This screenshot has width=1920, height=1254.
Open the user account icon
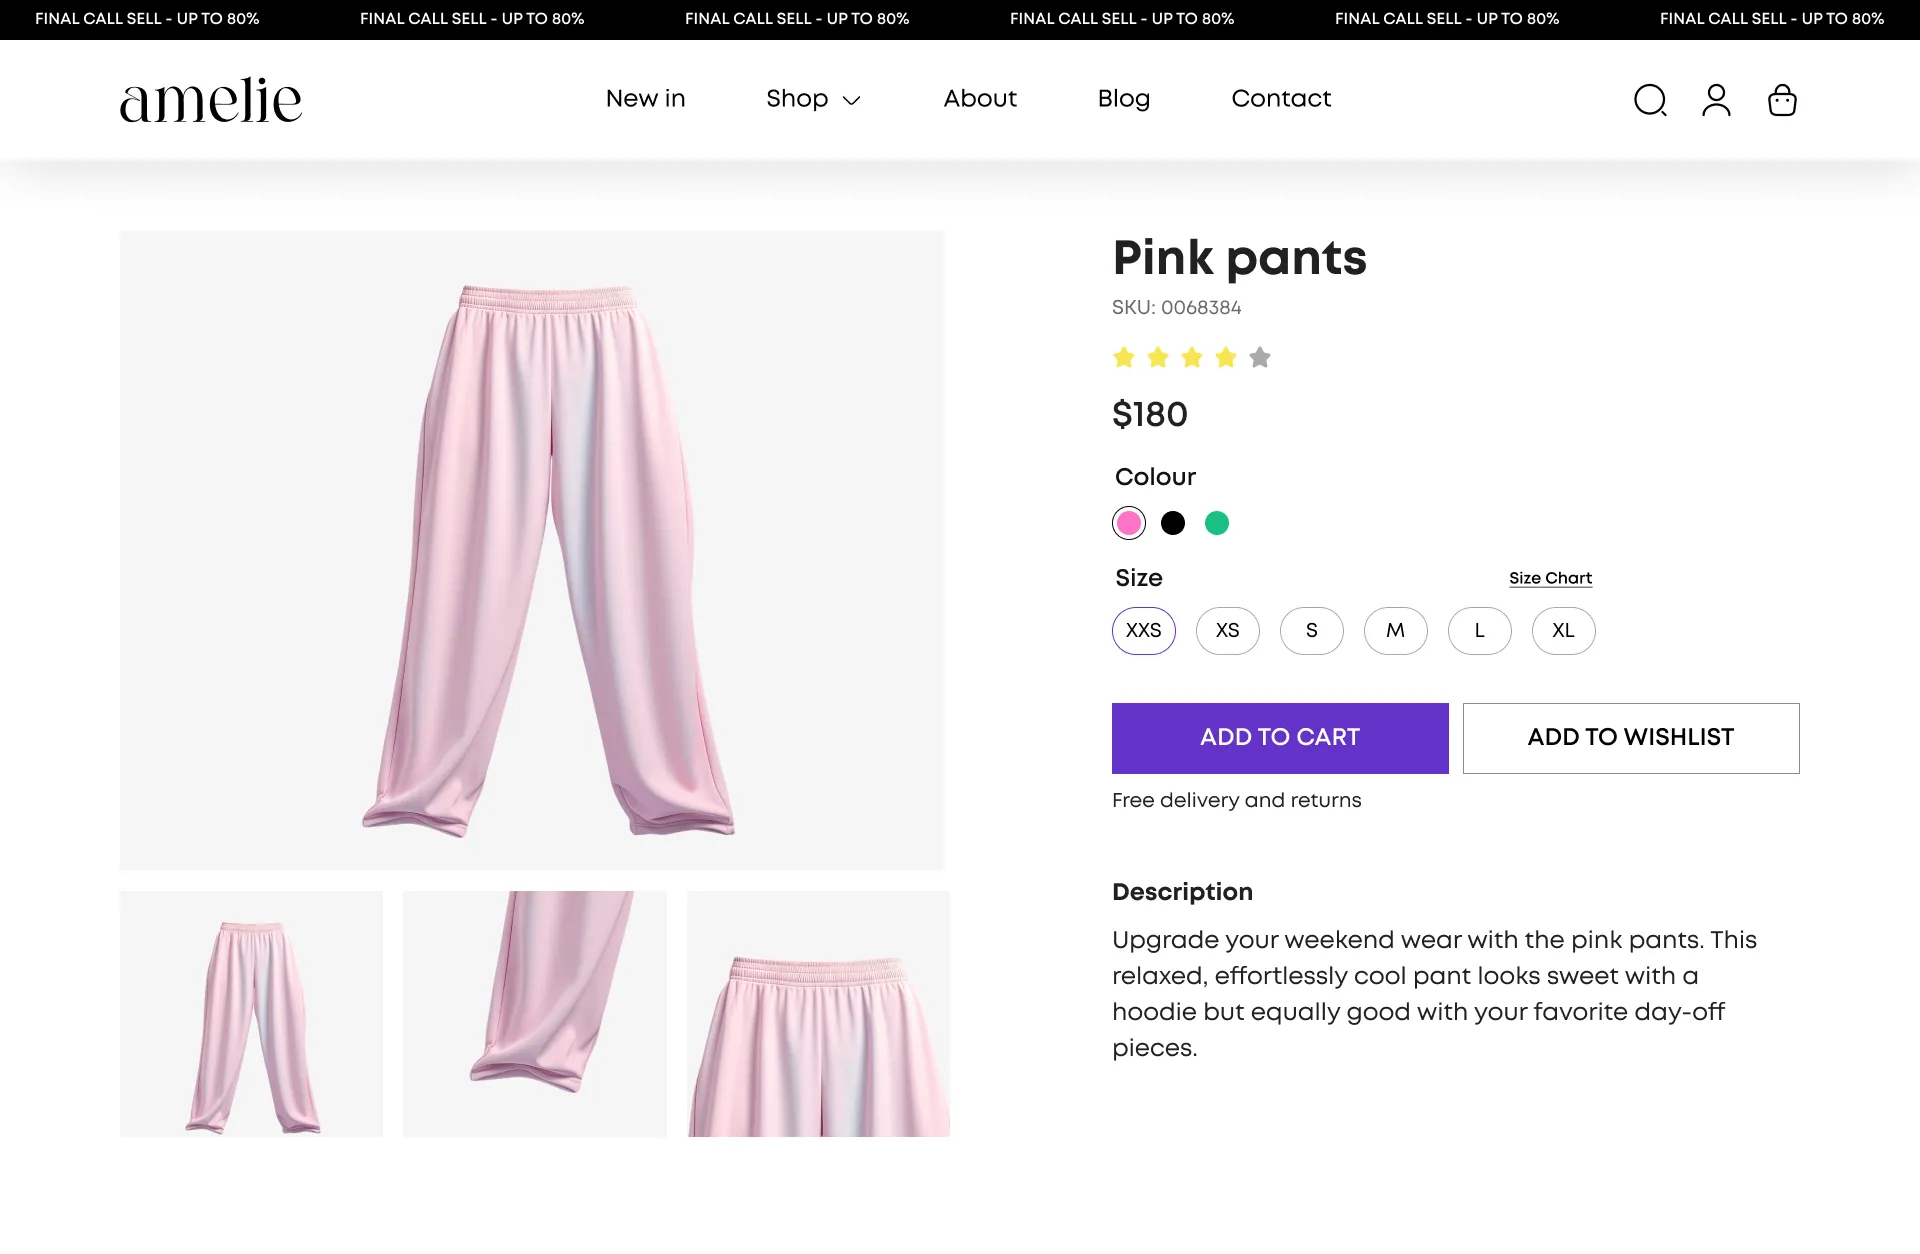[x=1716, y=100]
